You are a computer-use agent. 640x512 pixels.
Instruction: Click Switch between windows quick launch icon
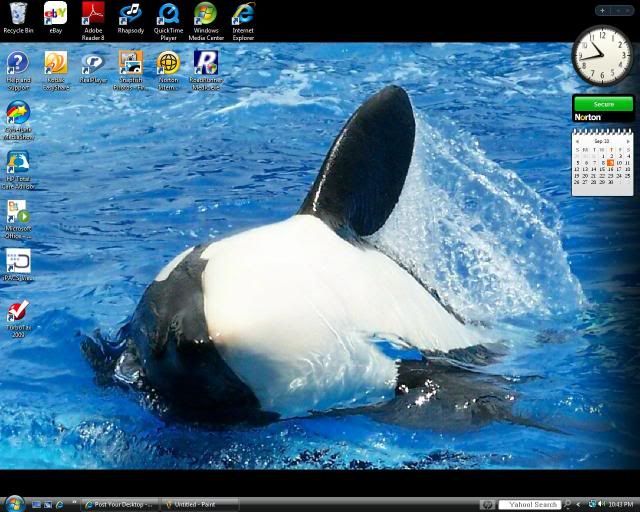(x=48, y=505)
